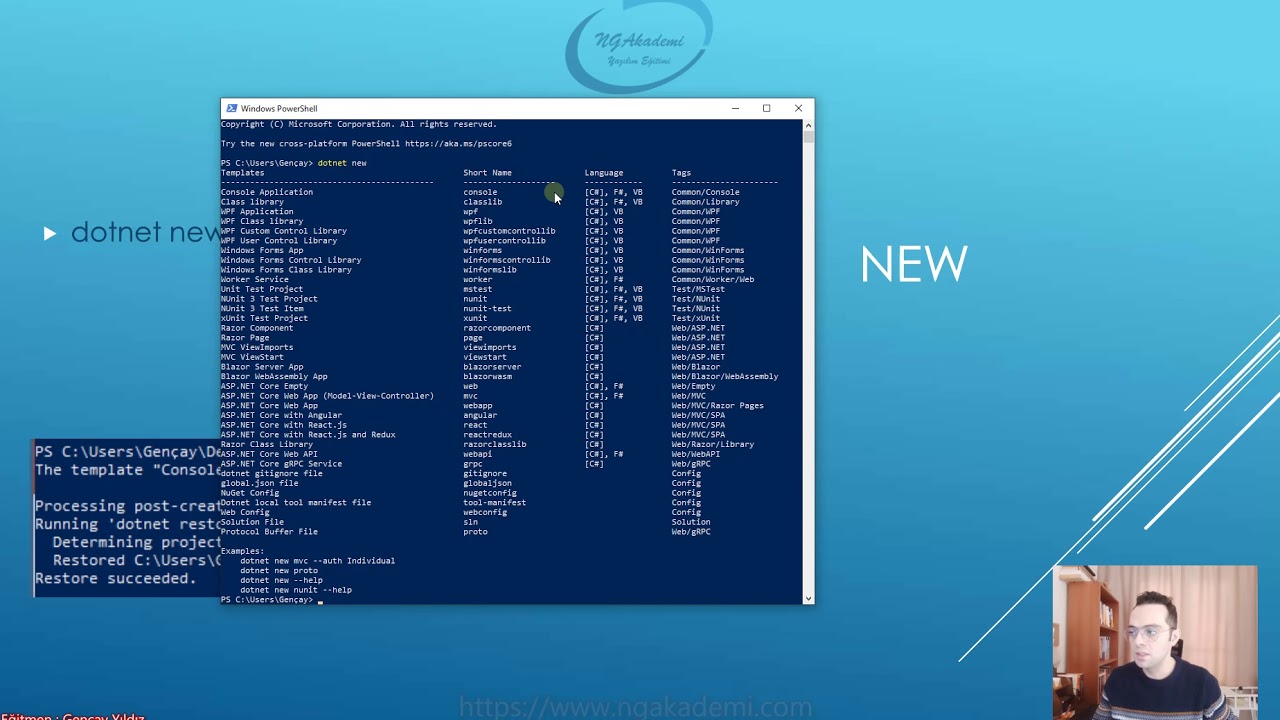Click the 'Language' column header
Viewport: 1280px width, 720px height.
604,173
